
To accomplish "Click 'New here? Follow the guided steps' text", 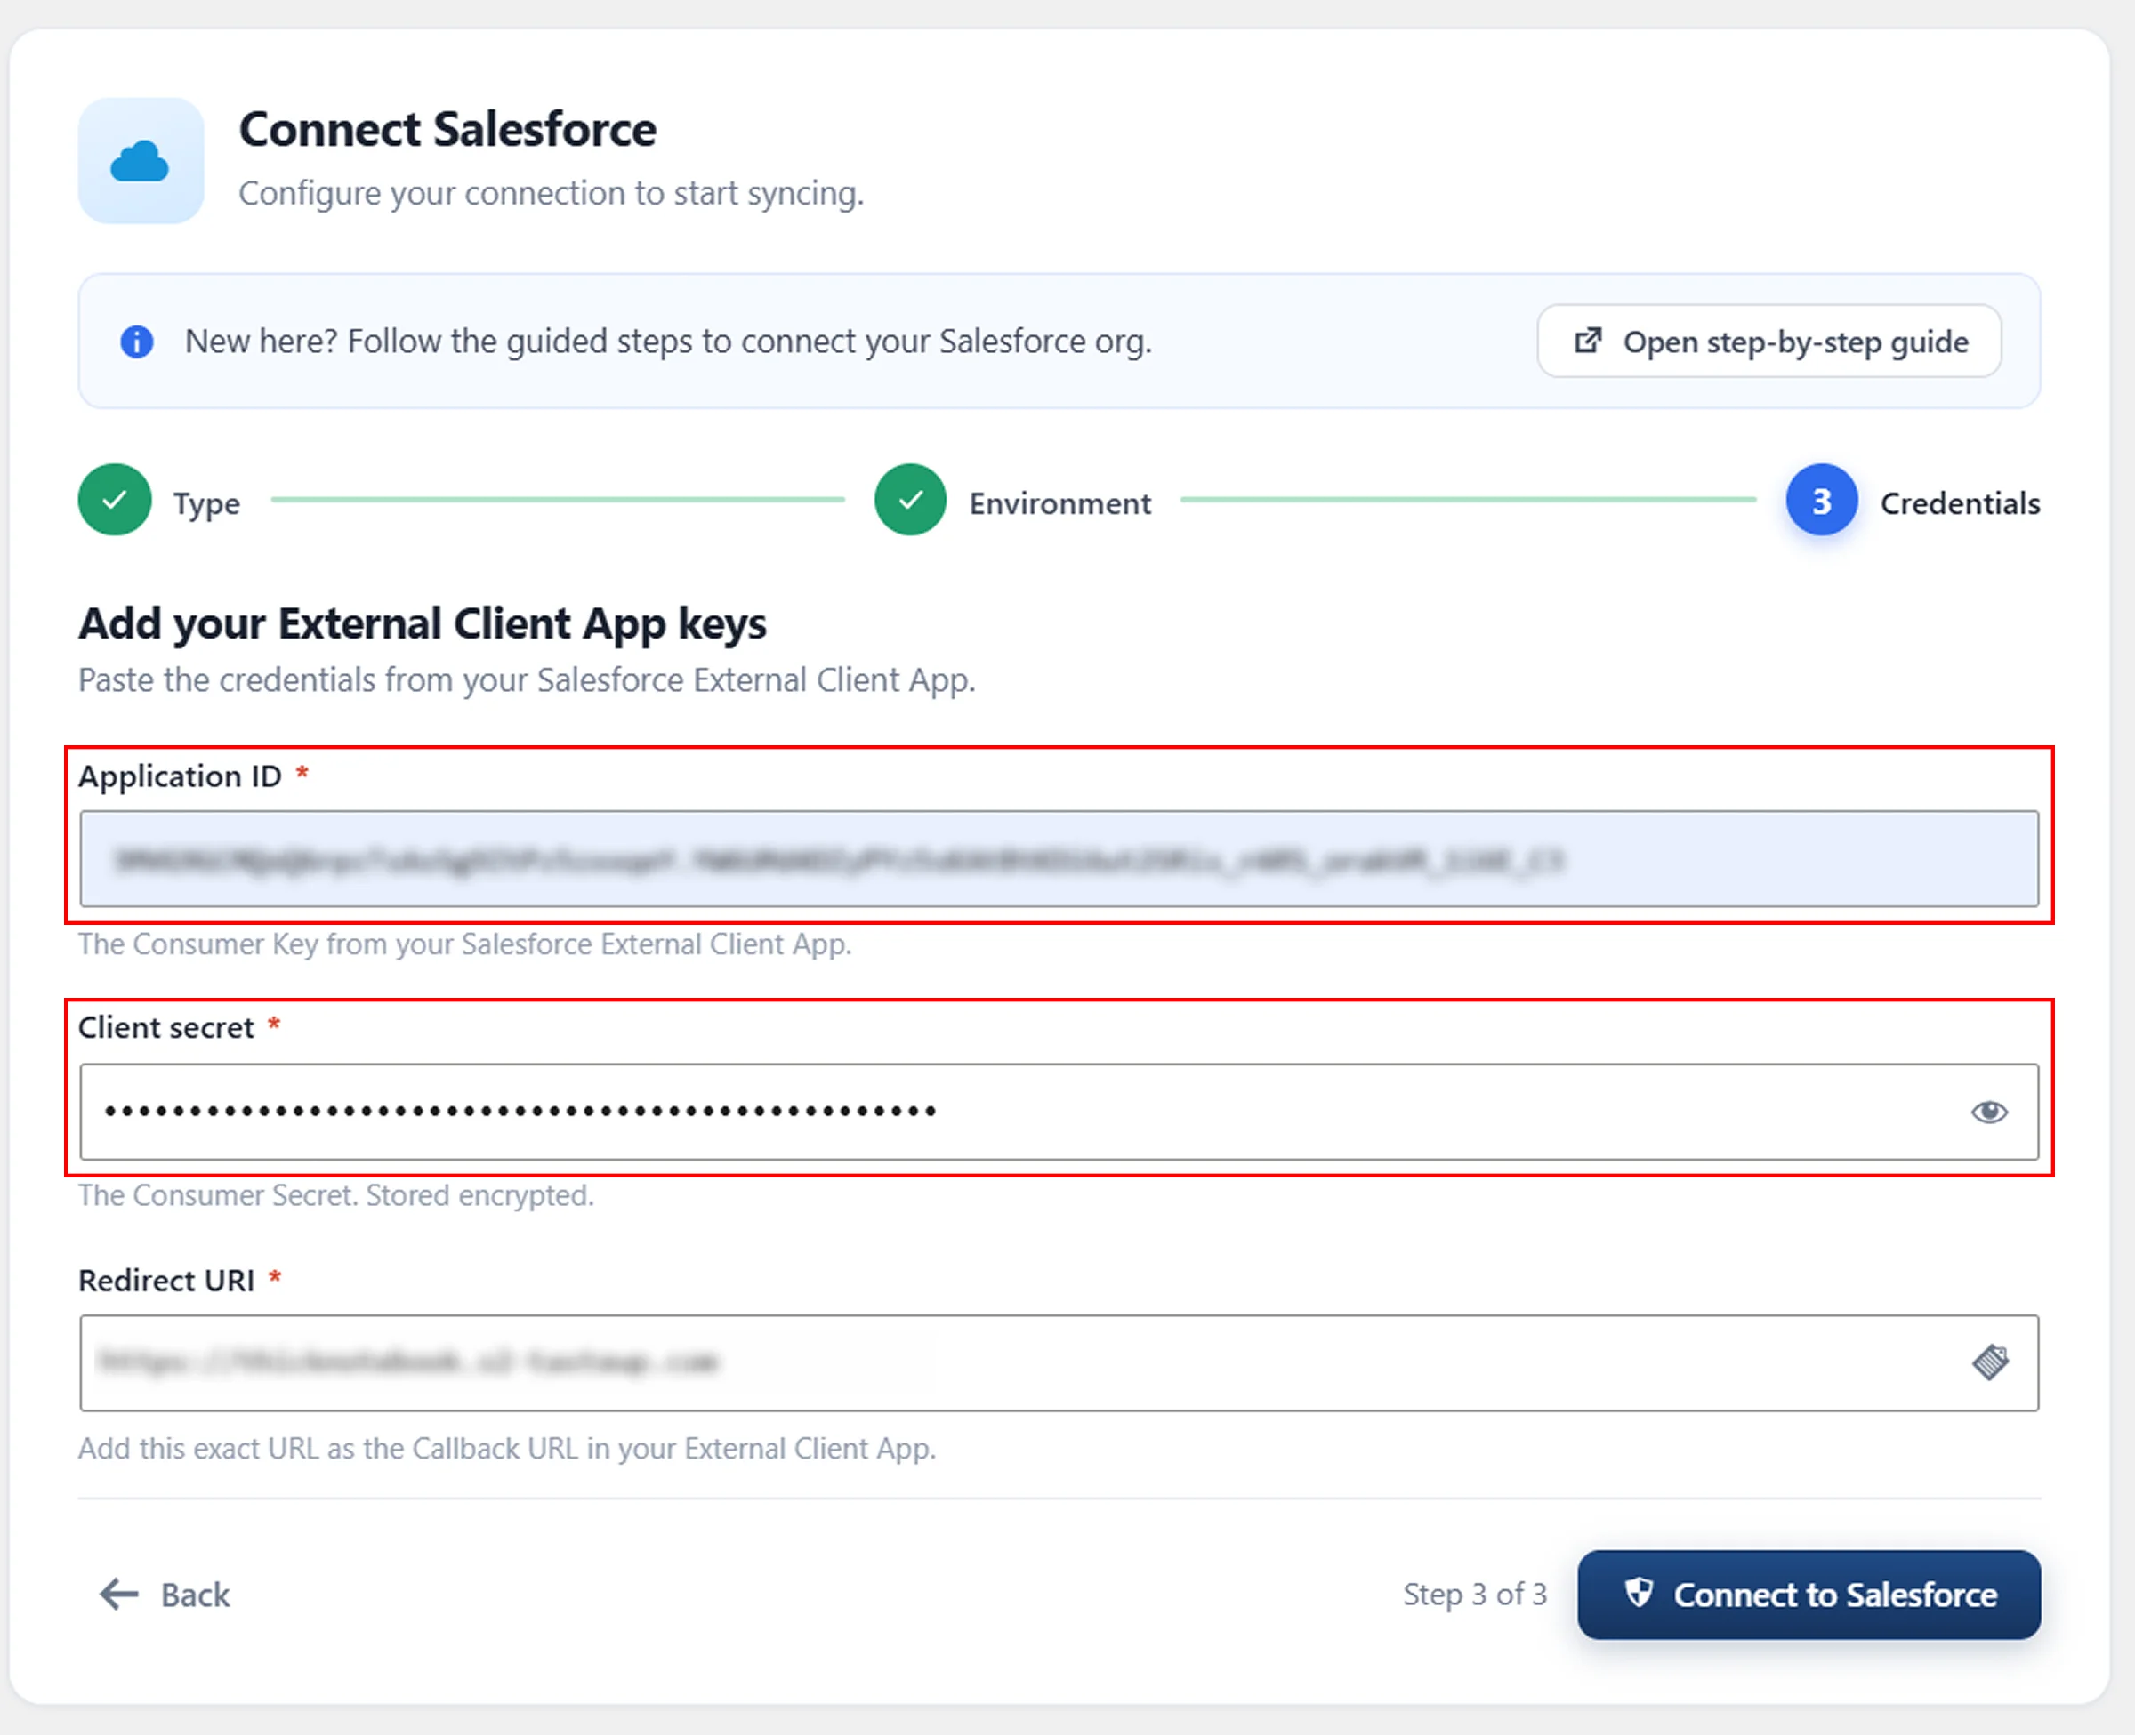I will tap(668, 342).
